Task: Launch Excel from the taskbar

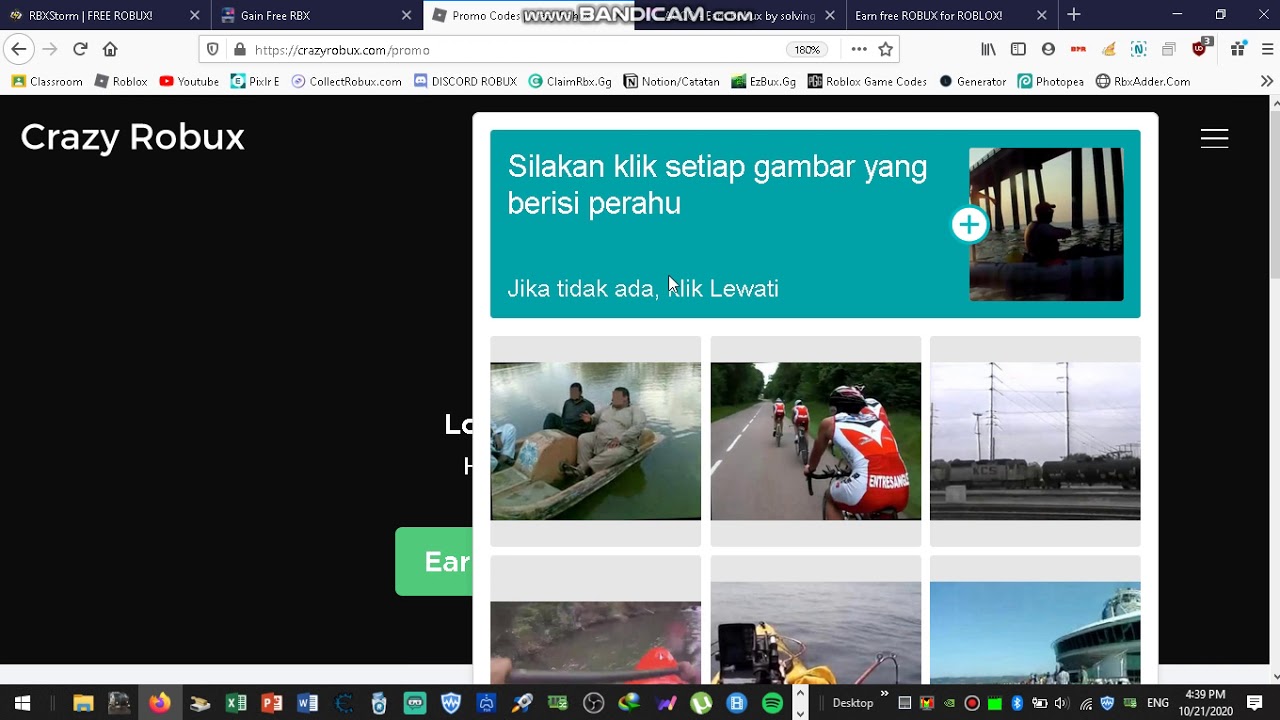Action: coord(235,703)
